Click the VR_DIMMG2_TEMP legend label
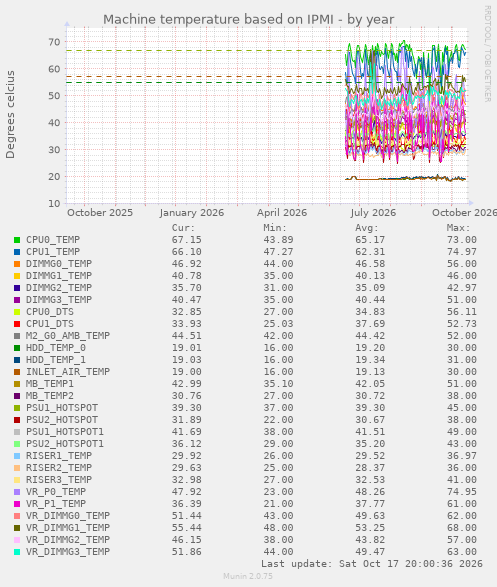Viewport: 497px width, 587px height. [x=68, y=540]
